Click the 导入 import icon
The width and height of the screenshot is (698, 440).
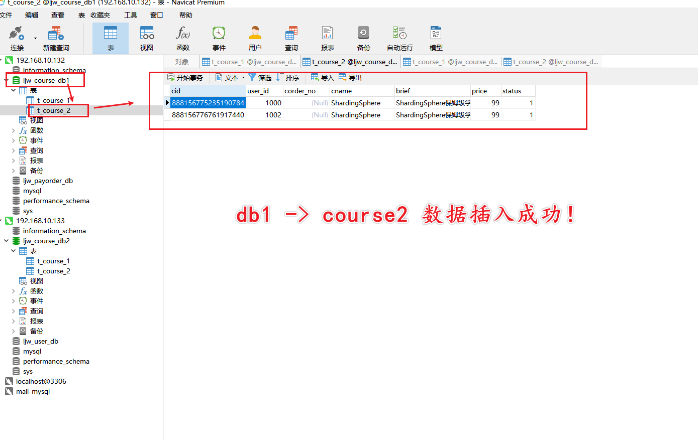click(315, 77)
